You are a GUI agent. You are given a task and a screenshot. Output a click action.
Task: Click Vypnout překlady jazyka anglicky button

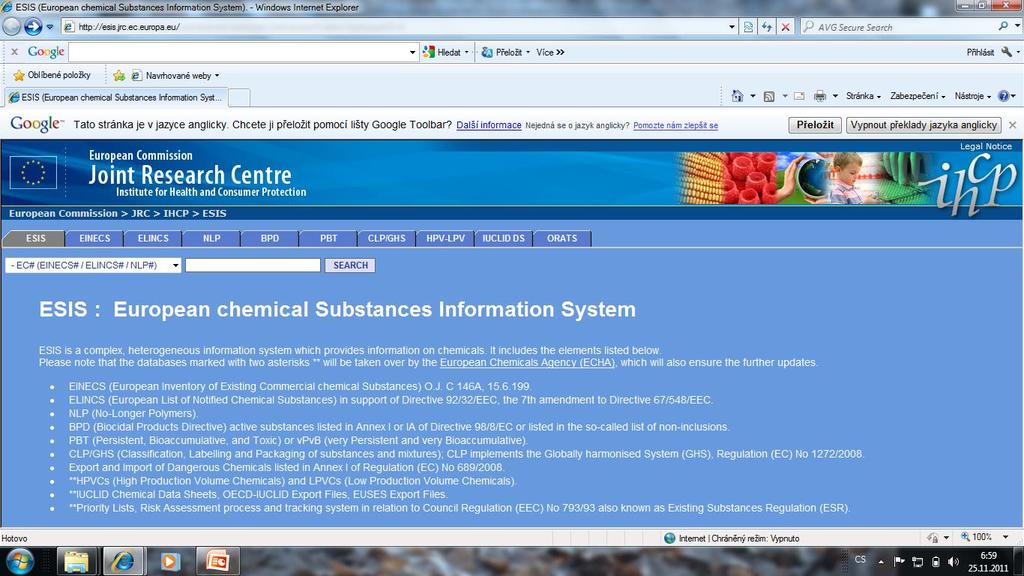(x=923, y=125)
